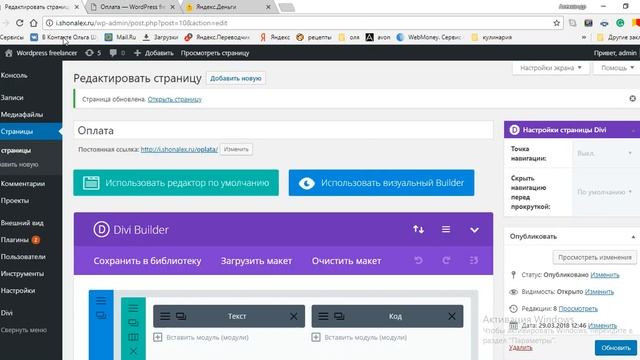Open the permalink i.shonalex.ru/oplata link

click(179, 149)
